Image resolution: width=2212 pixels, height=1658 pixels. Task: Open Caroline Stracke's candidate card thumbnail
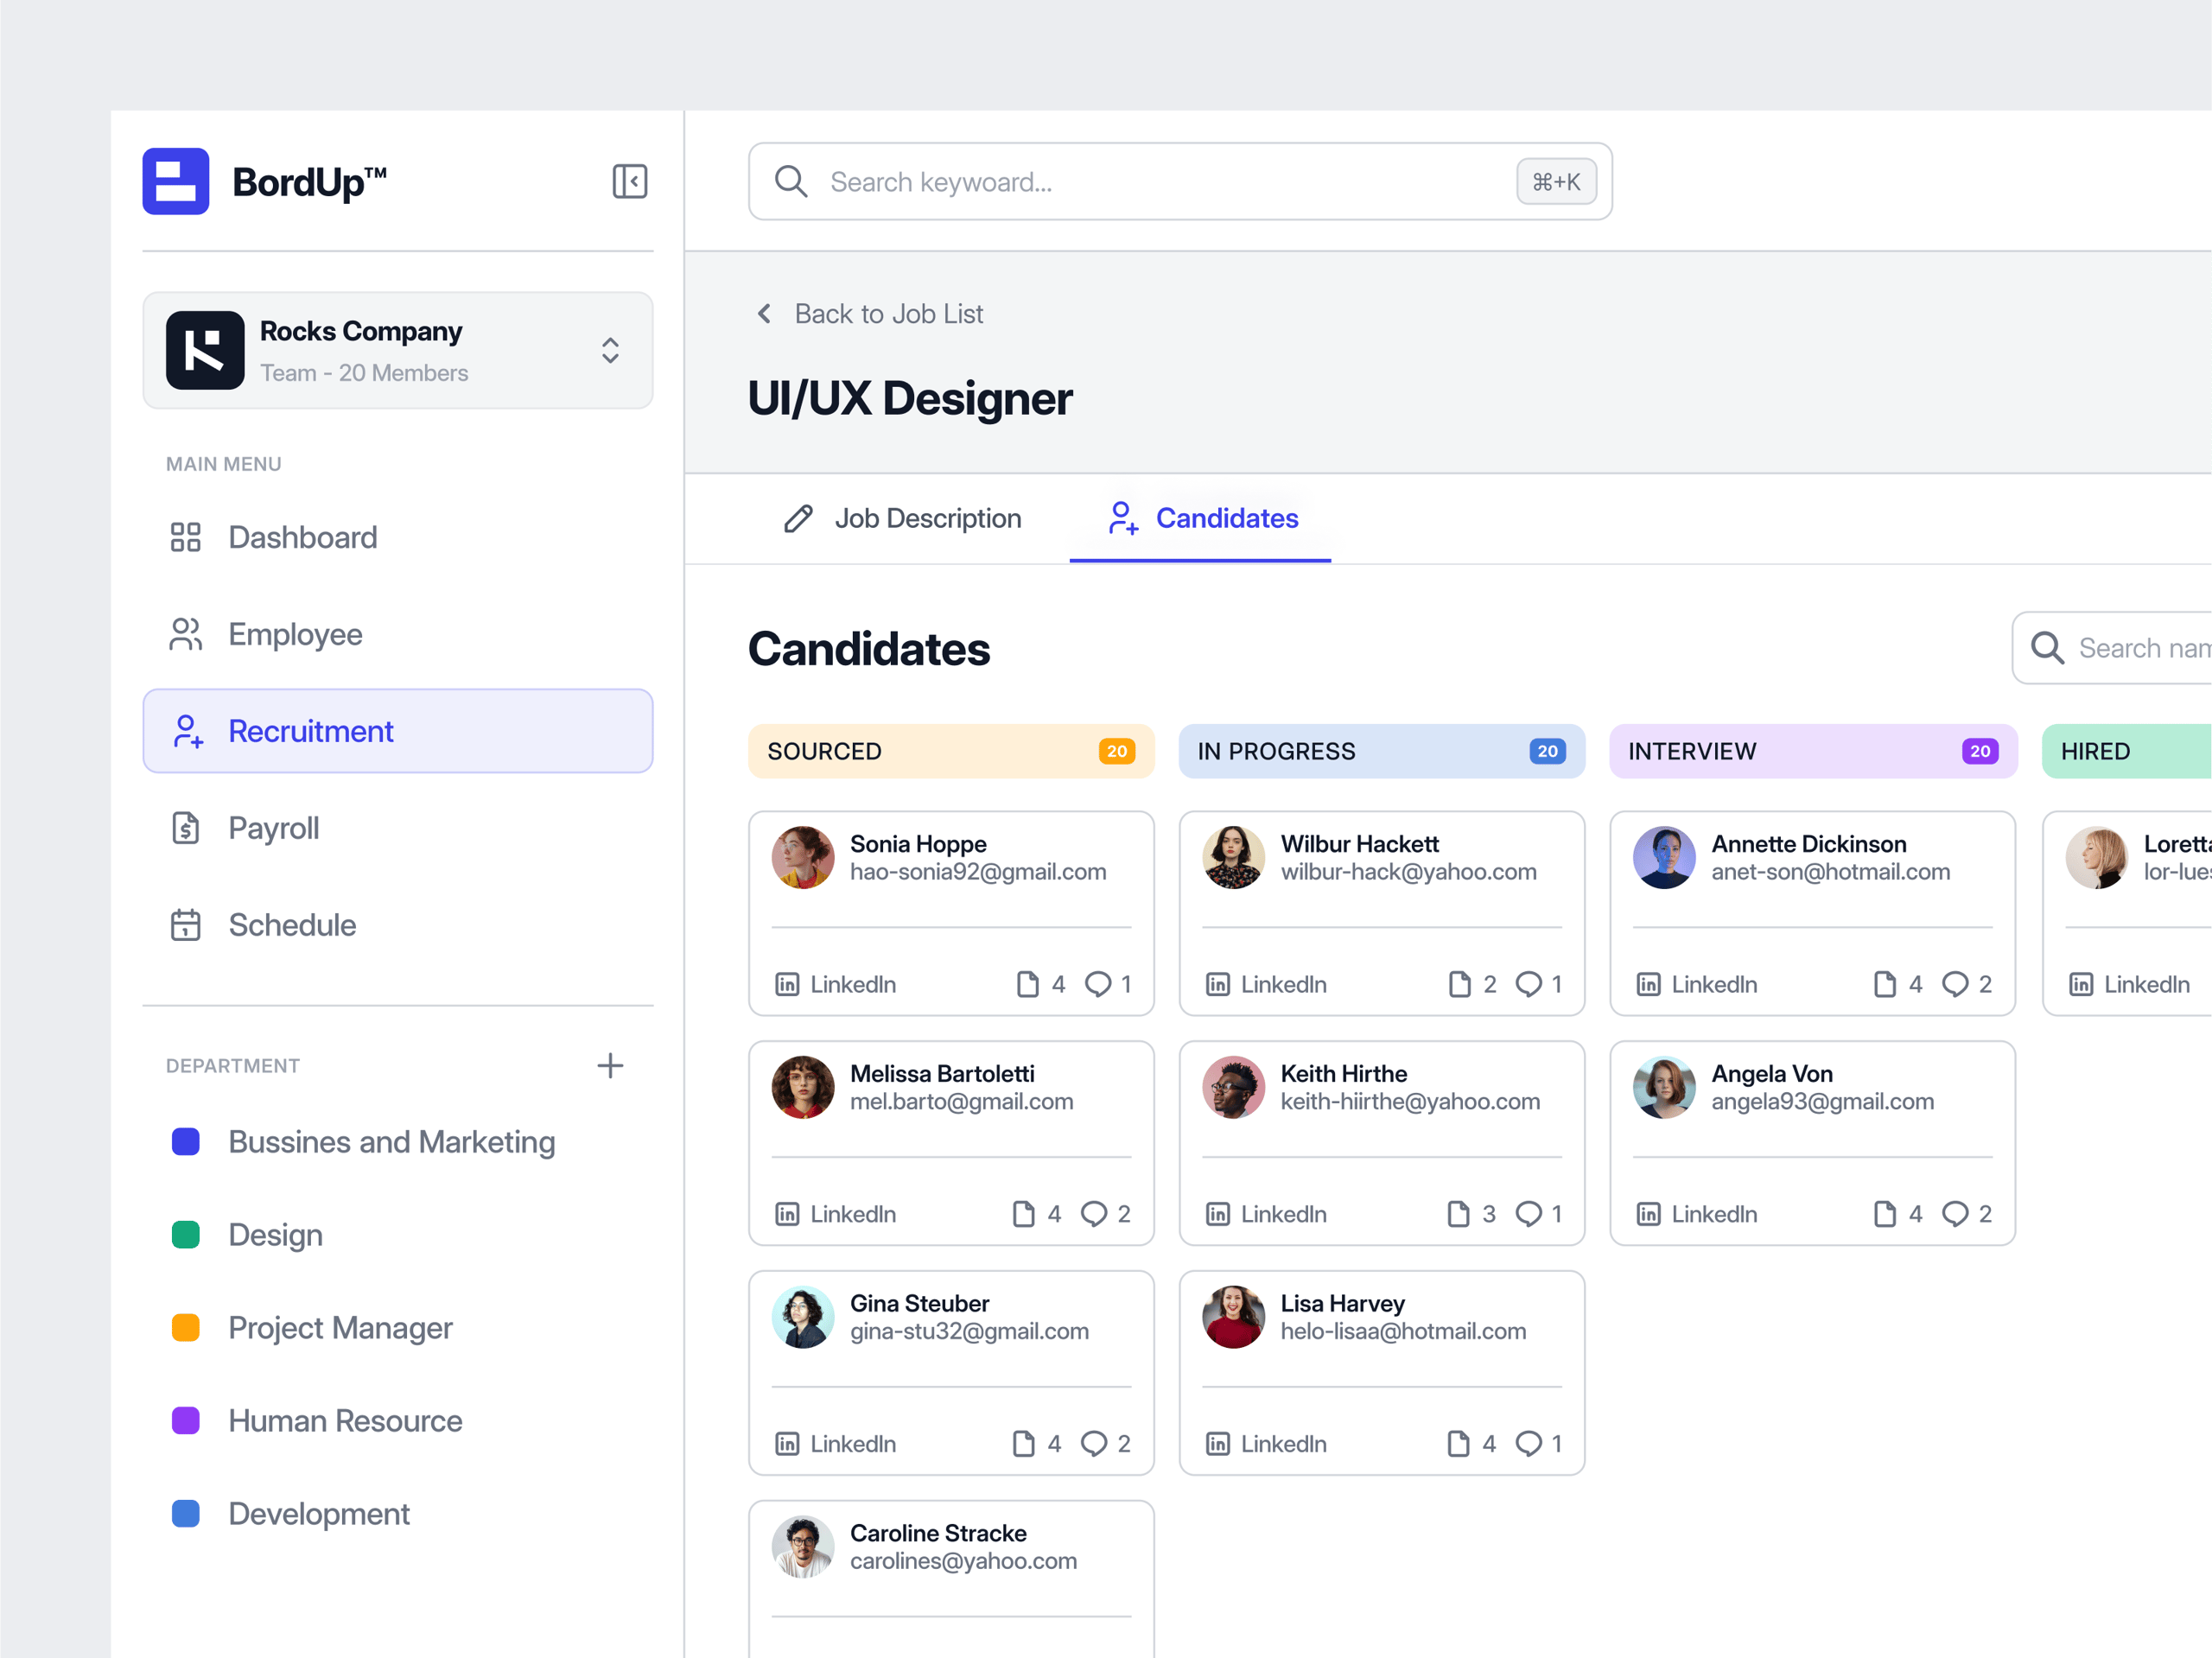[x=802, y=1546]
